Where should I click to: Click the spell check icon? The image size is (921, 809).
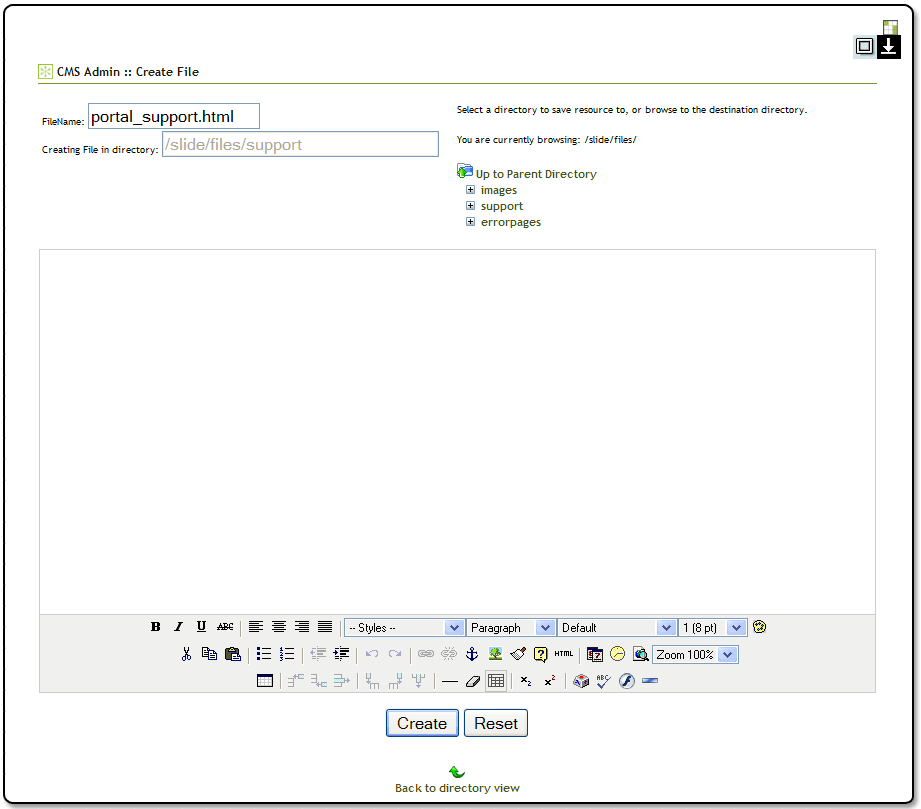pyautogui.click(x=603, y=681)
